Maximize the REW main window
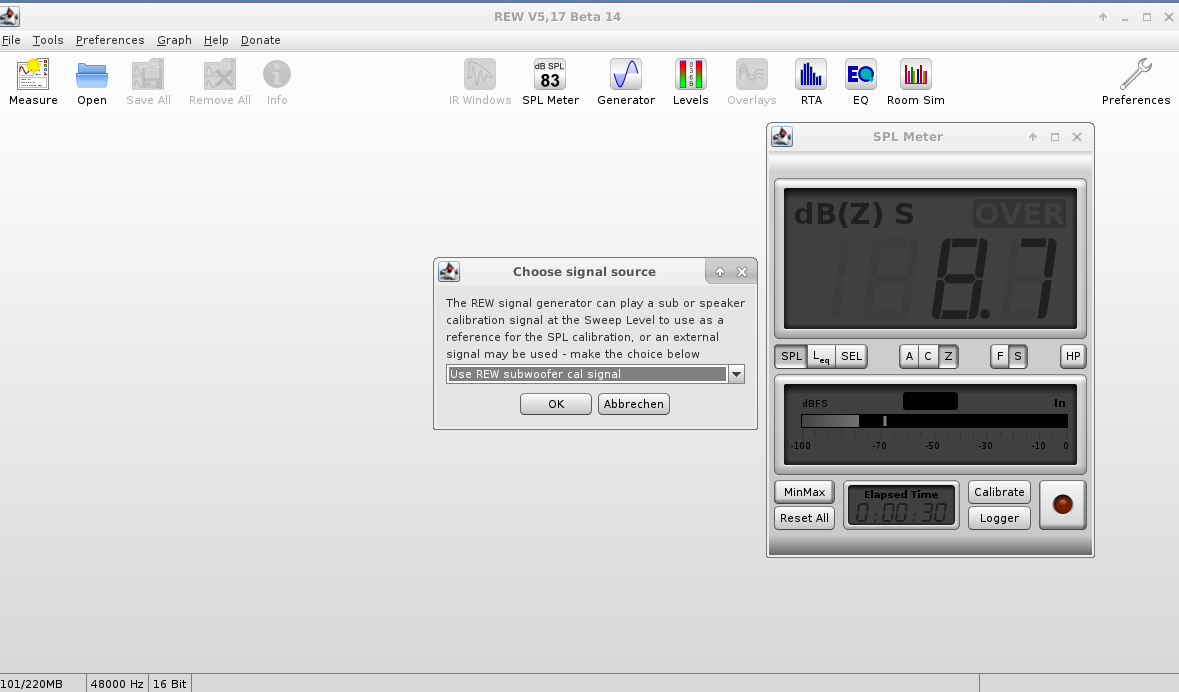The height and width of the screenshot is (692, 1179). (1147, 17)
